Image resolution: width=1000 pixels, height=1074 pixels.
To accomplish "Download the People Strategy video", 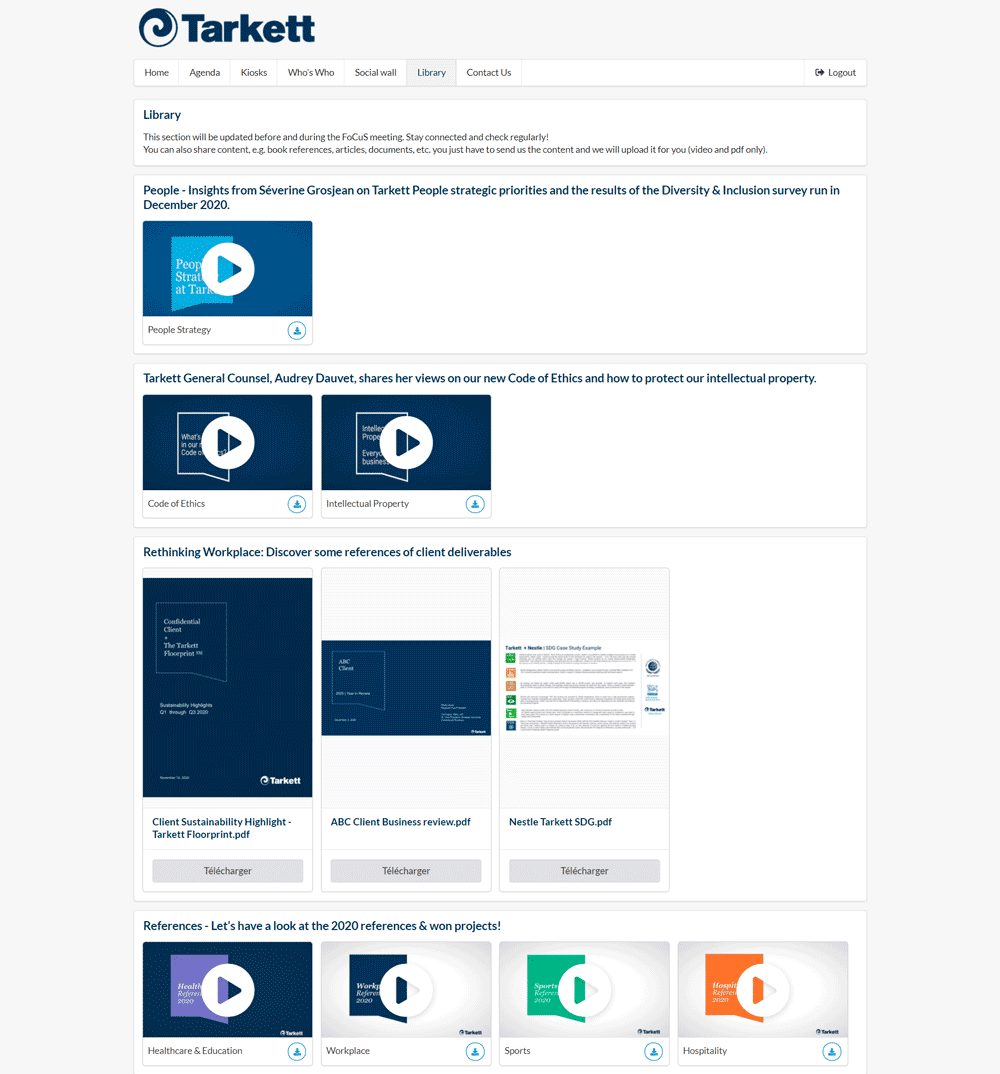I will point(297,331).
